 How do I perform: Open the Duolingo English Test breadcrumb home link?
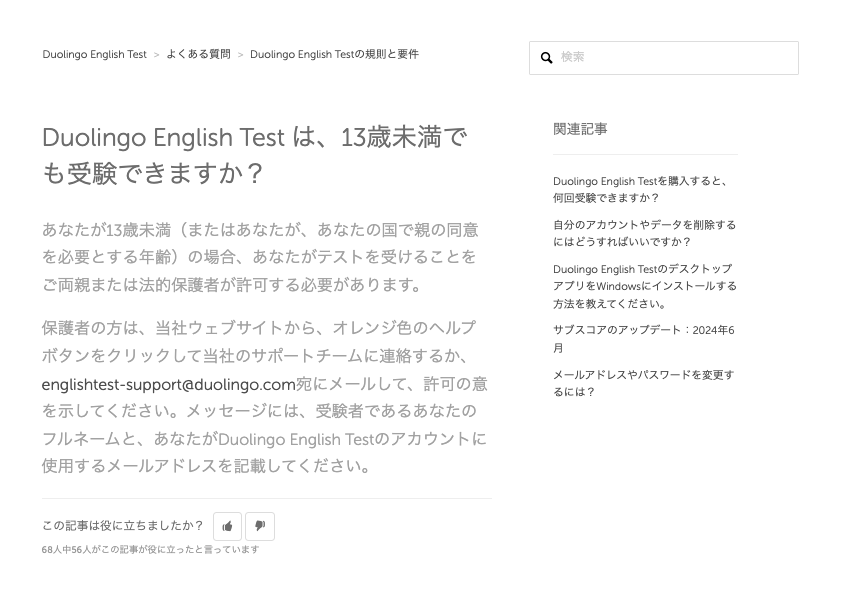(x=94, y=55)
